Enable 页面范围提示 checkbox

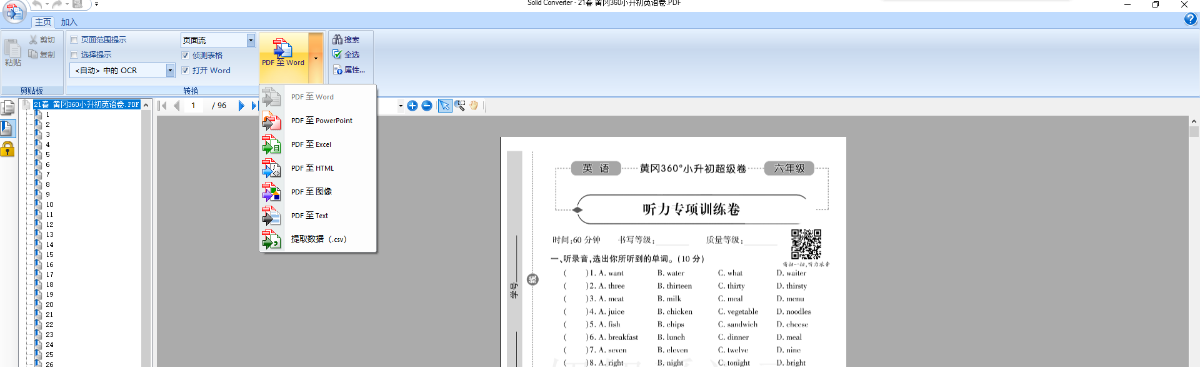[x=75, y=40]
